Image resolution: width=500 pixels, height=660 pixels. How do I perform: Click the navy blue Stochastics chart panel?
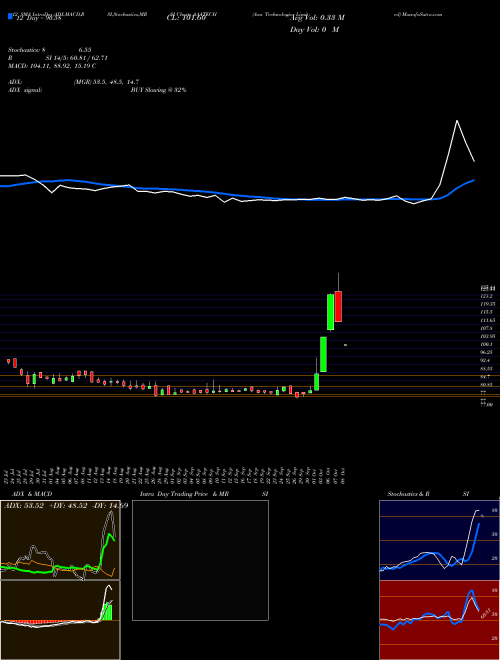(x=439, y=540)
